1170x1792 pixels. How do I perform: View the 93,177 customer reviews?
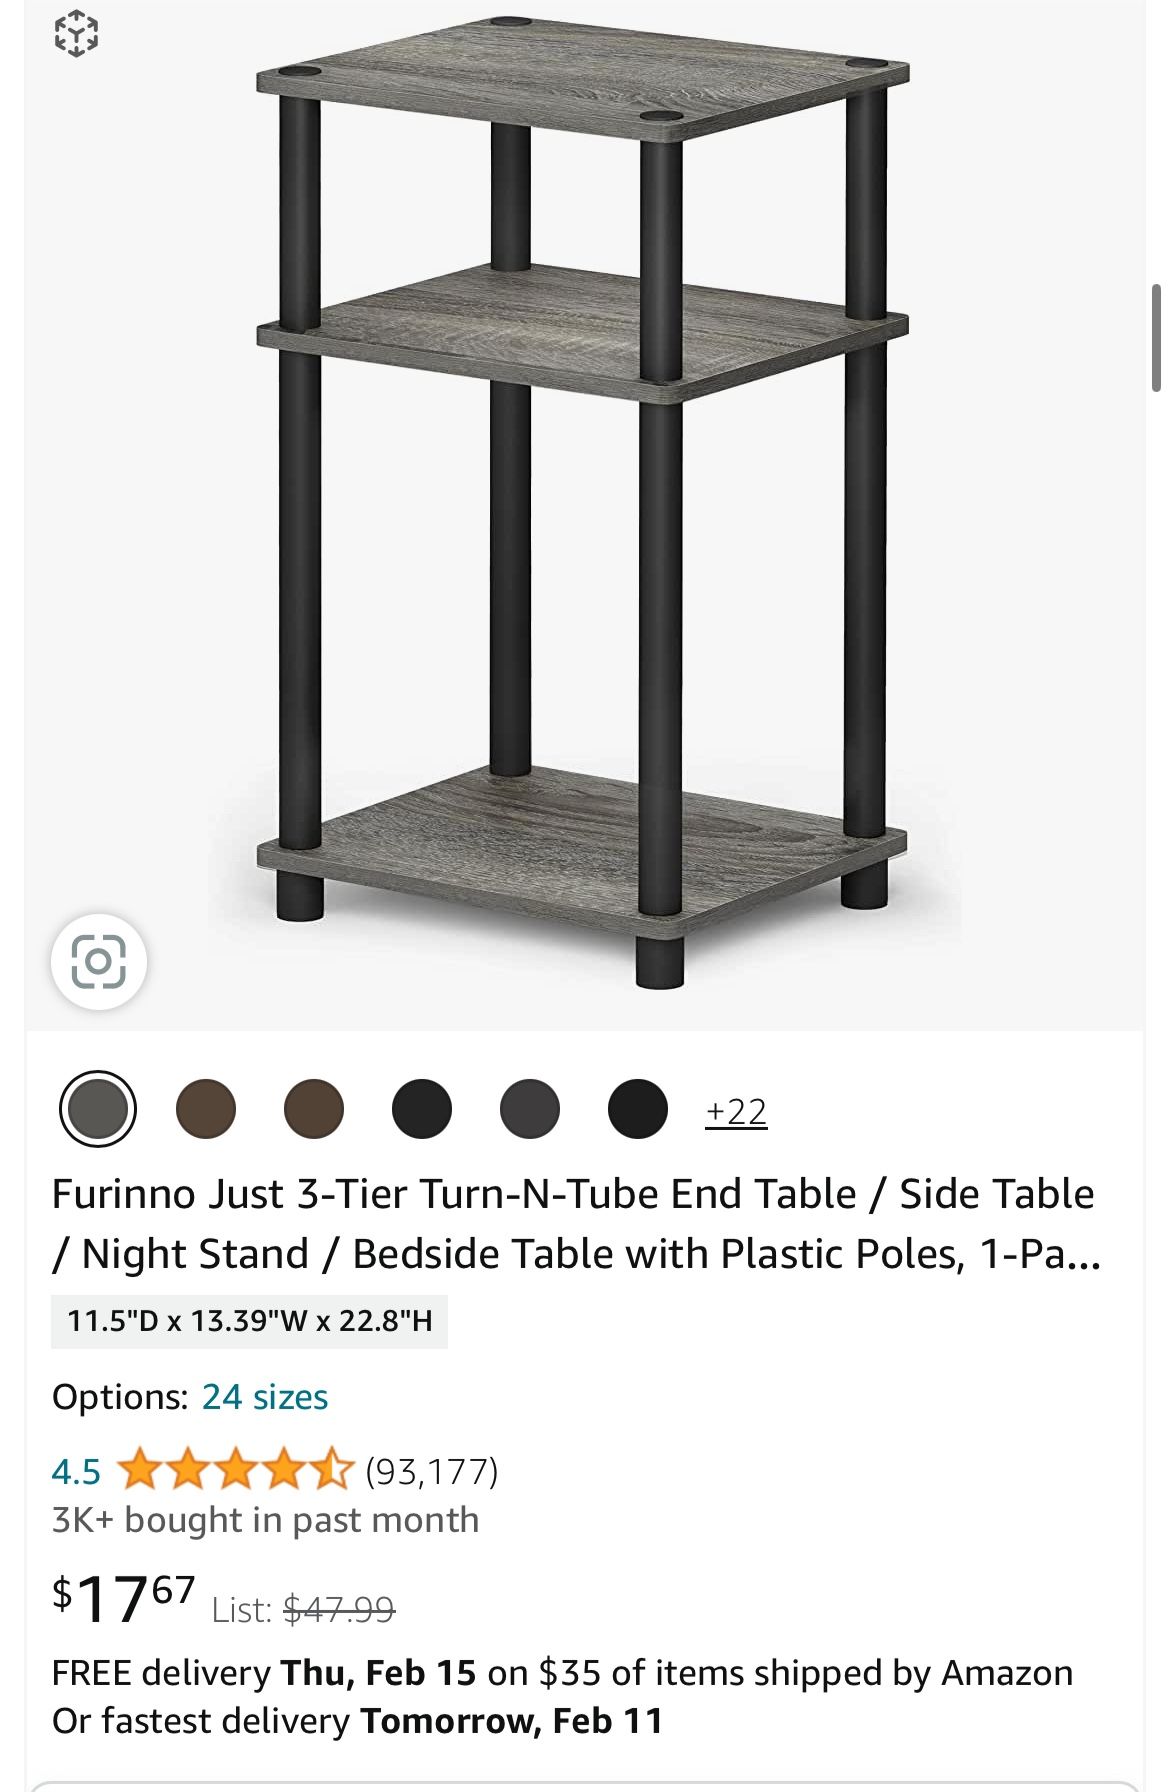point(432,1471)
